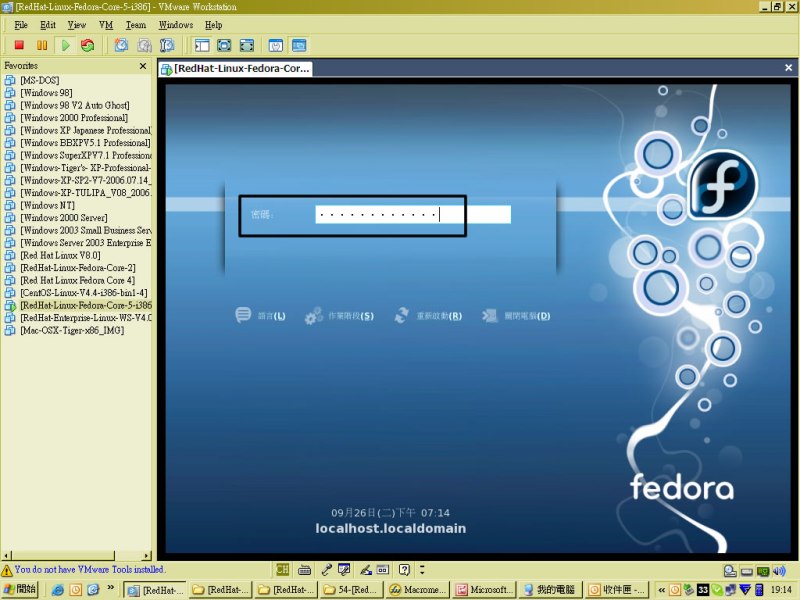Select [CentOS-Linux-V4.4-i386-bin1-4] favorite

[84, 293]
